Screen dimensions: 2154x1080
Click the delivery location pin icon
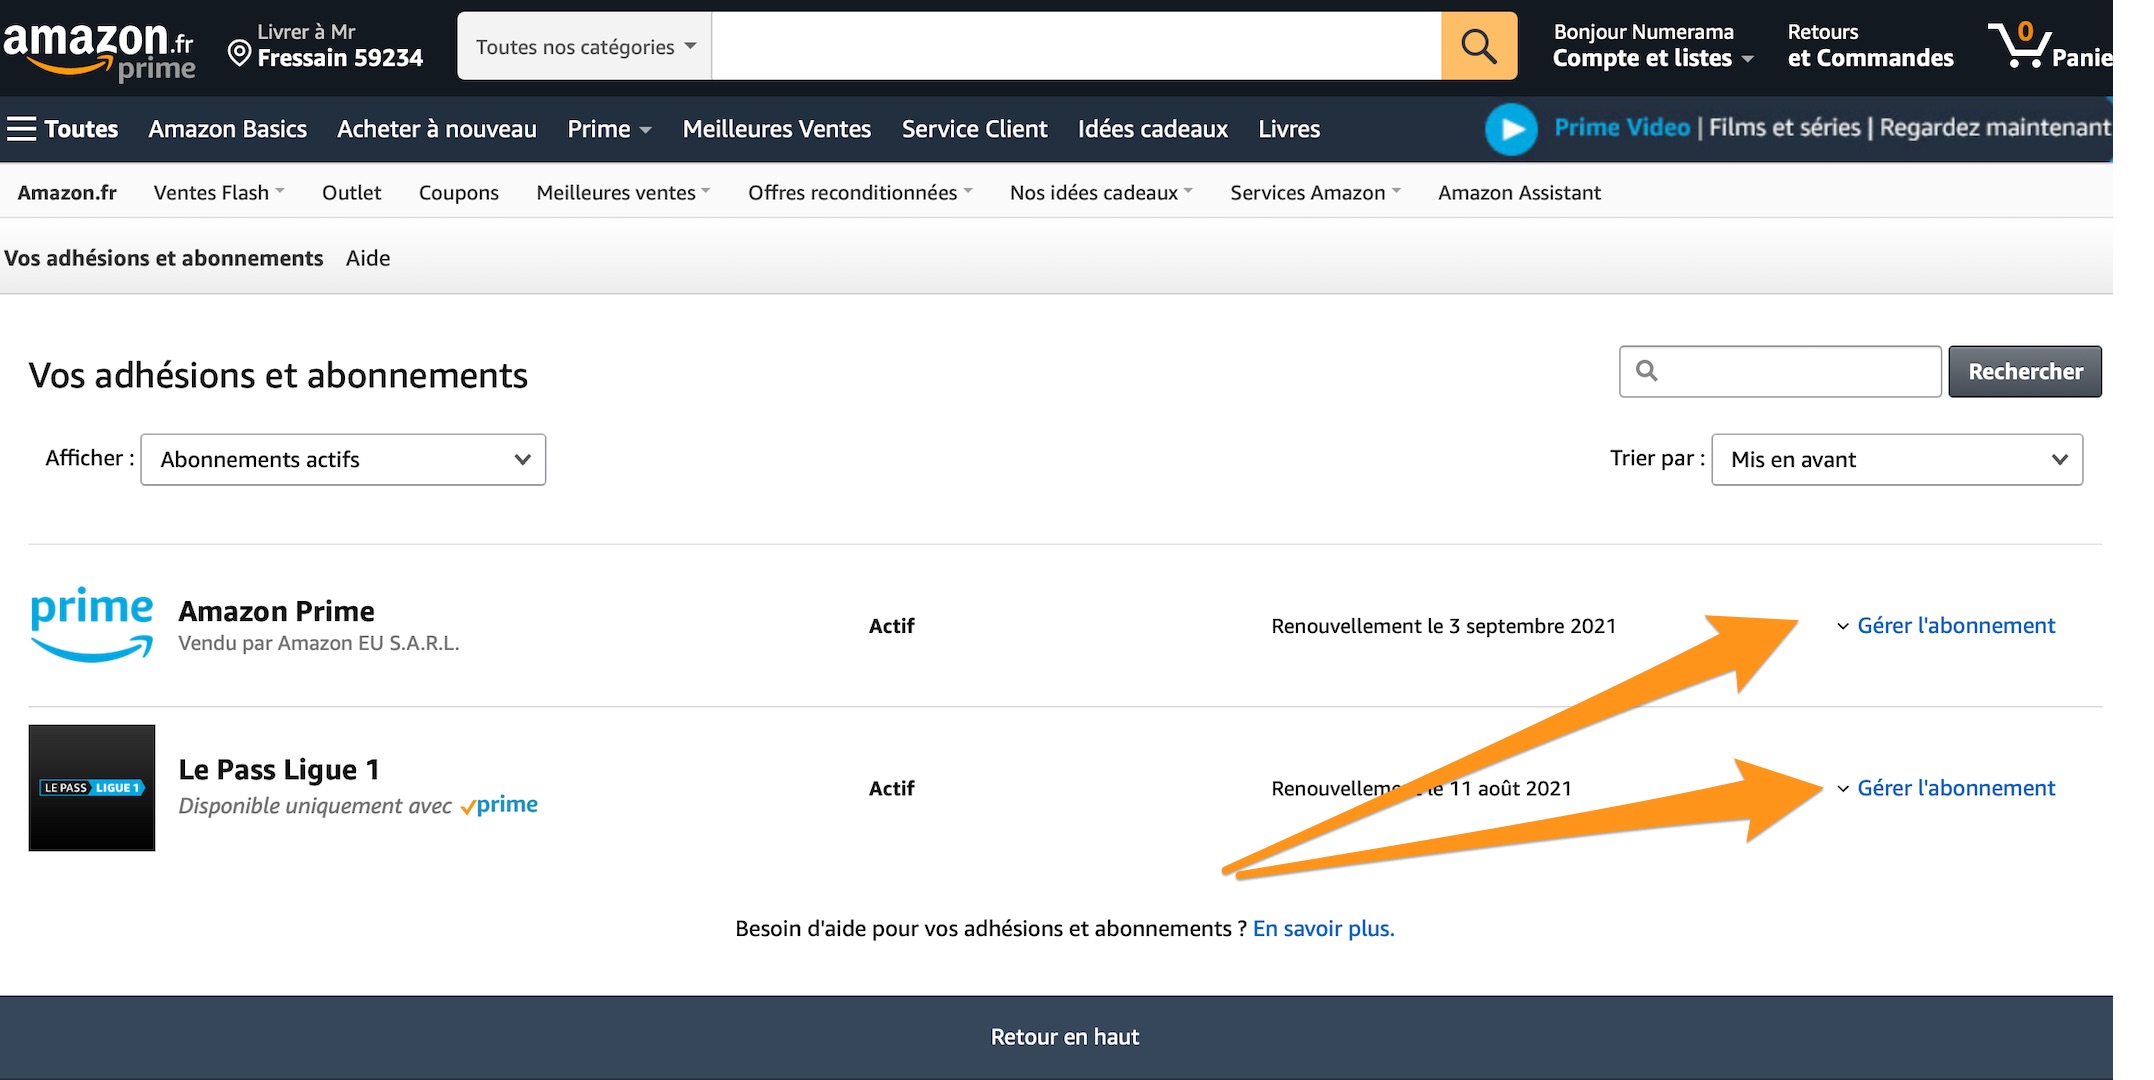point(239,53)
